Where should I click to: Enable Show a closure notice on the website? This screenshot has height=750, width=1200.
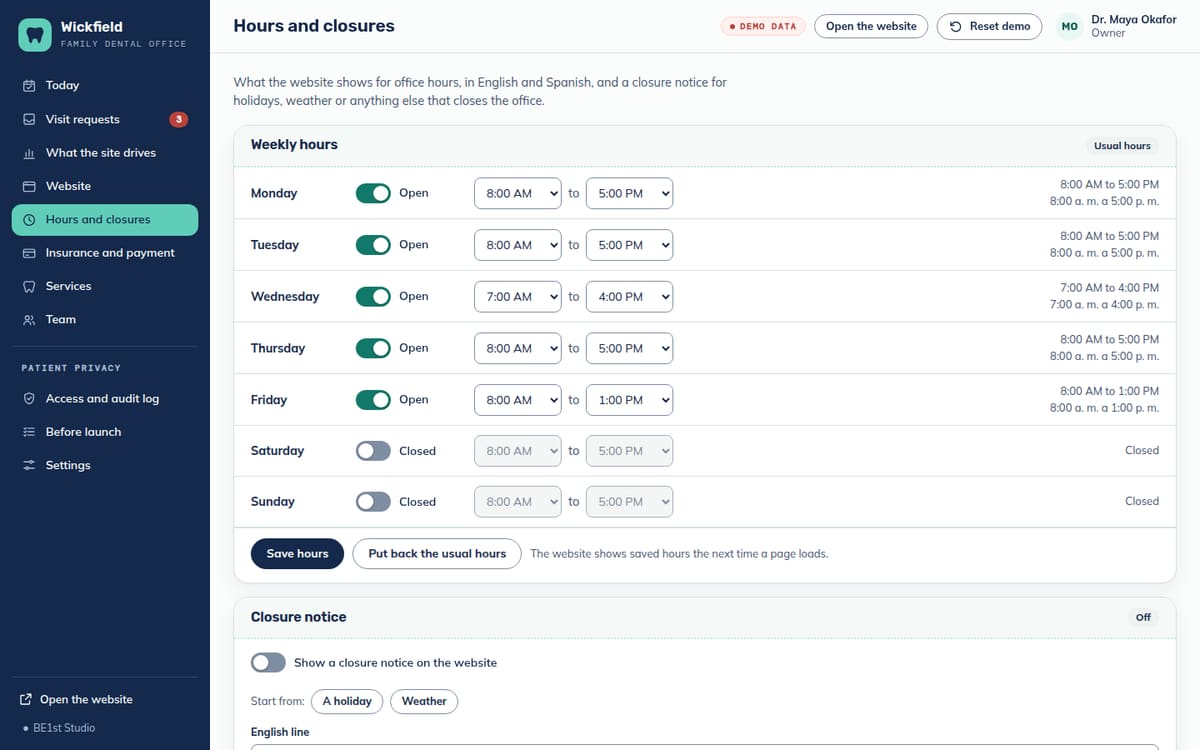click(x=267, y=663)
